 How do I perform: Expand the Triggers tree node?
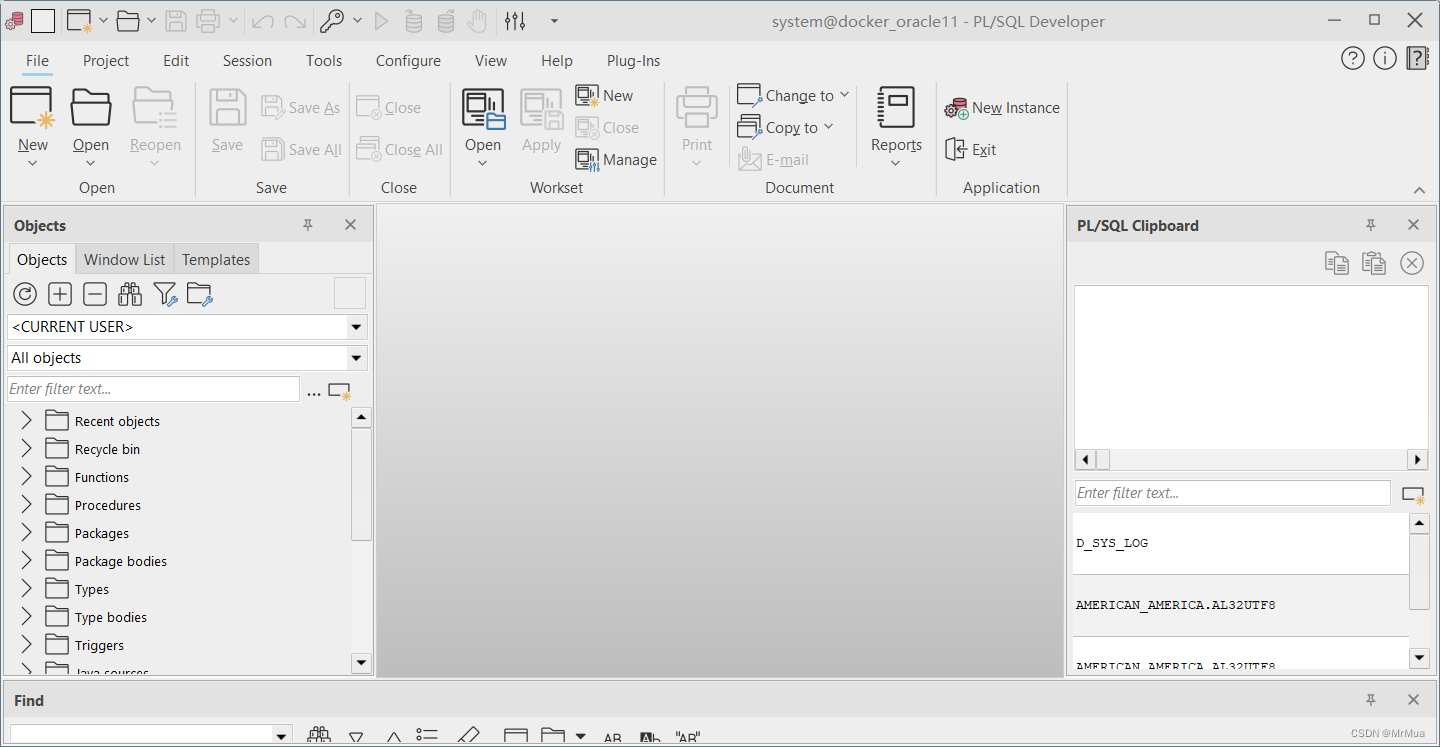tap(26, 645)
